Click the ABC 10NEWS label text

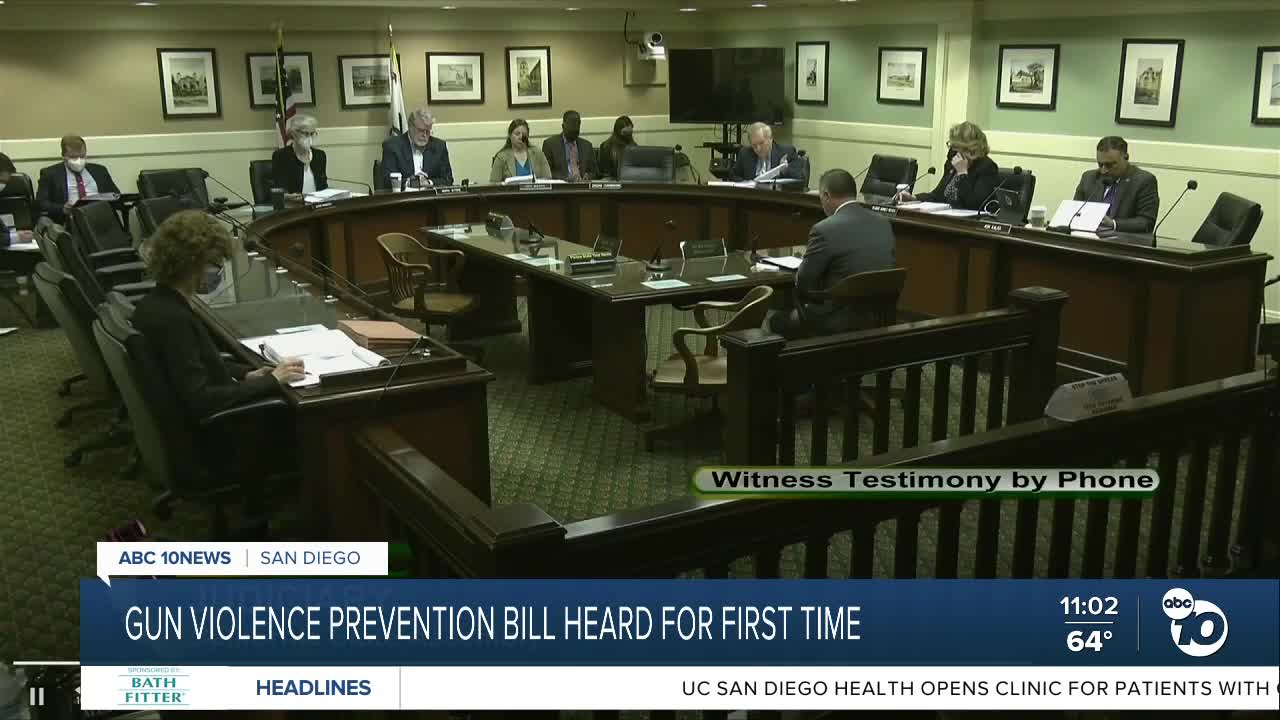[174, 558]
